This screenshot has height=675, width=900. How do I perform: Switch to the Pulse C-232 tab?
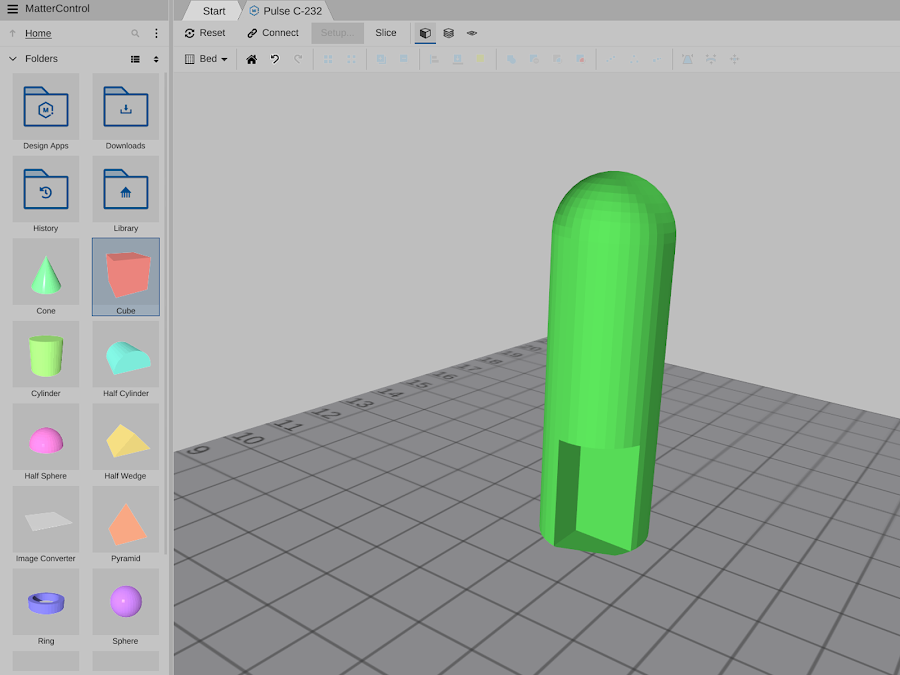[x=286, y=11]
